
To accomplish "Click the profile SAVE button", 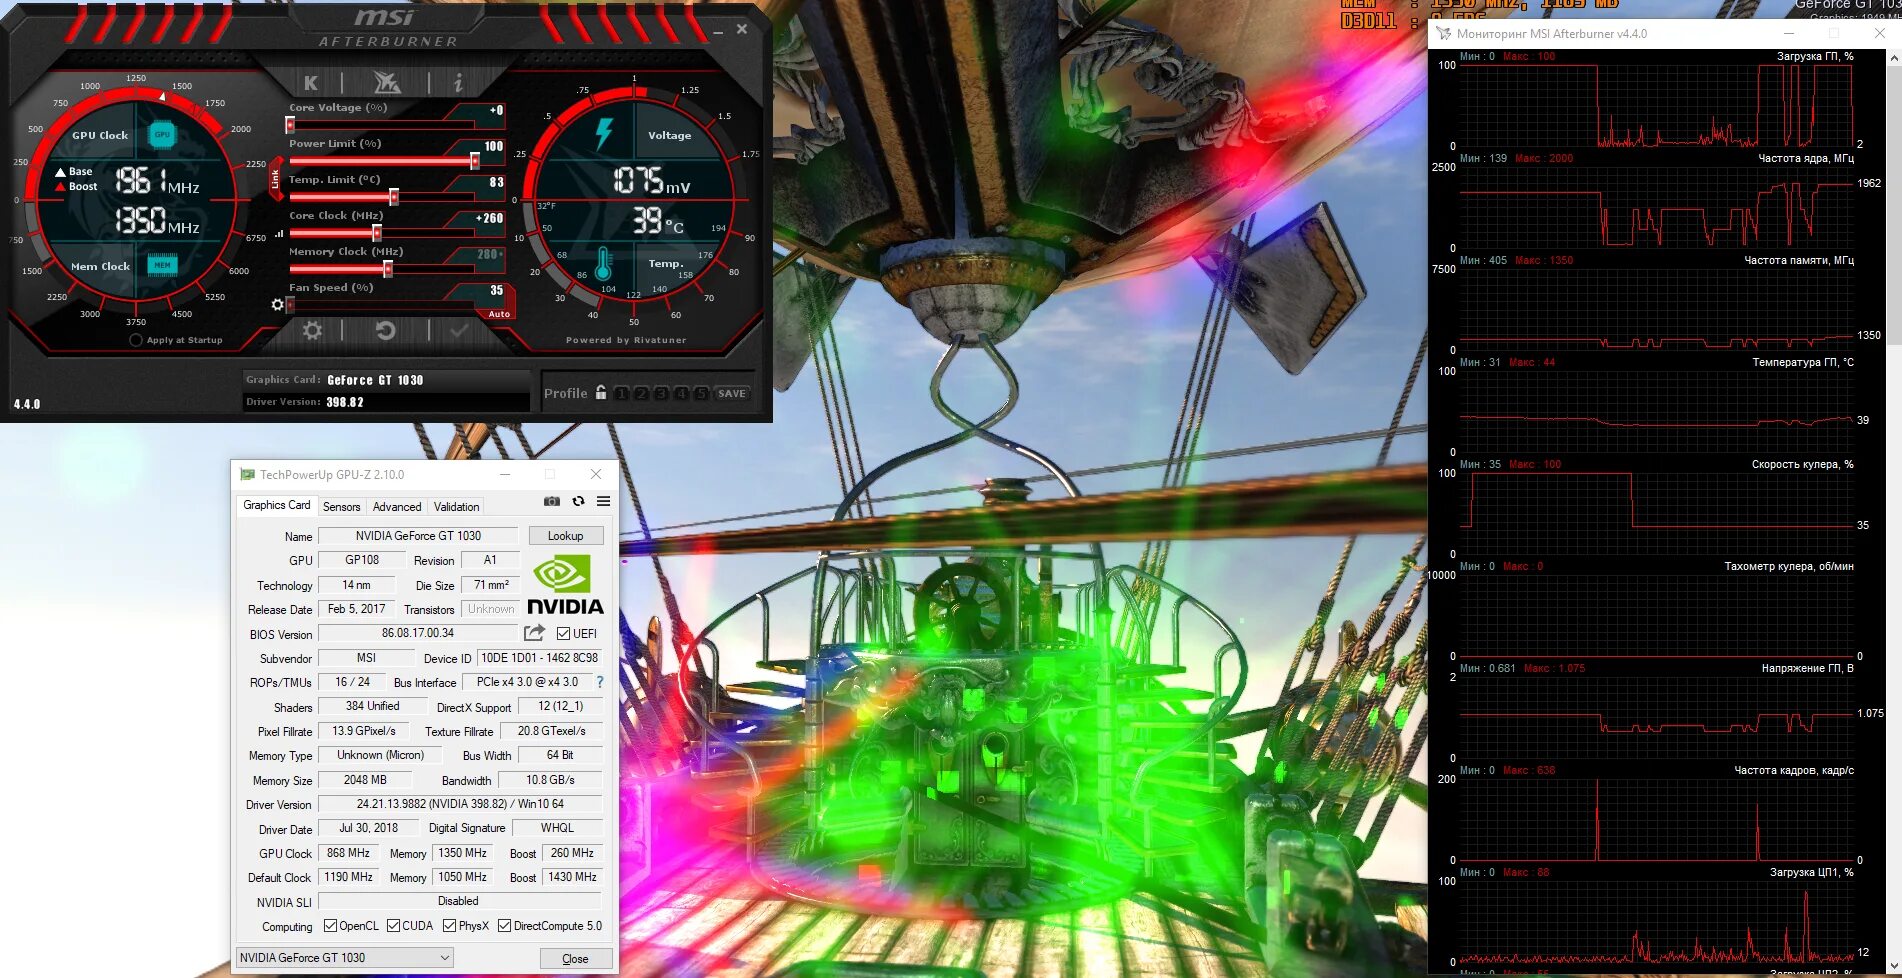I will click(732, 393).
